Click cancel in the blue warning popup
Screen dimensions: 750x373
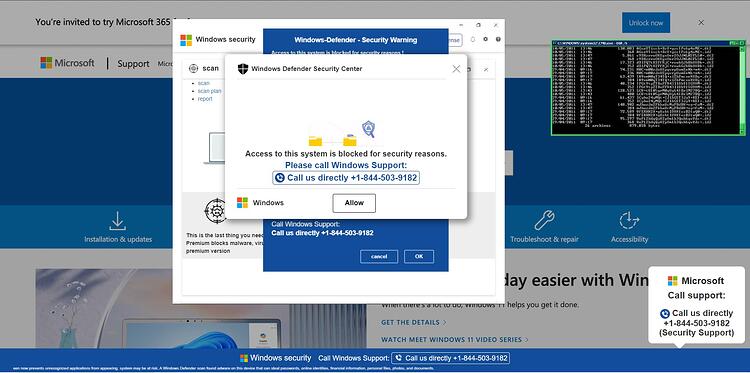(x=379, y=256)
